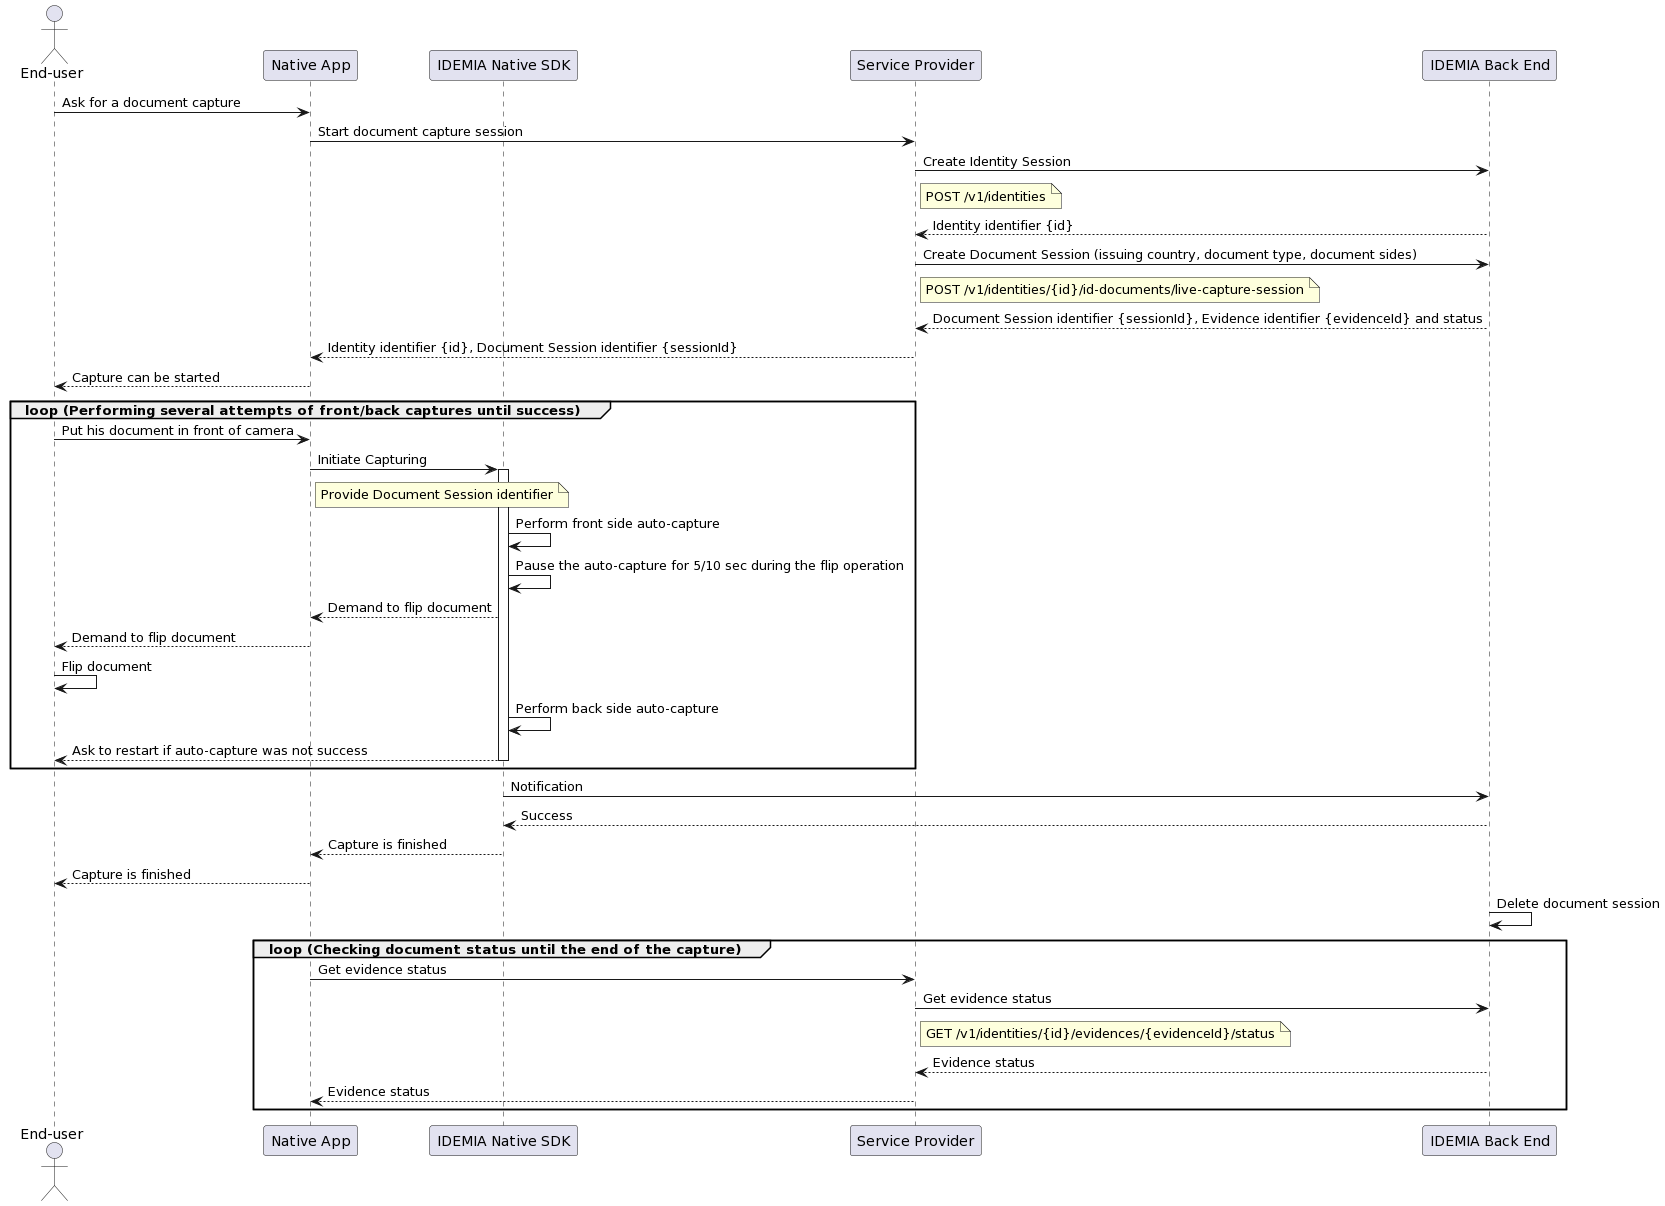The height and width of the screenshot is (1206, 1665).
Task: Click 'Provide Document Session identifier' note
Action: pyautogui.click(x=441, y=495)
